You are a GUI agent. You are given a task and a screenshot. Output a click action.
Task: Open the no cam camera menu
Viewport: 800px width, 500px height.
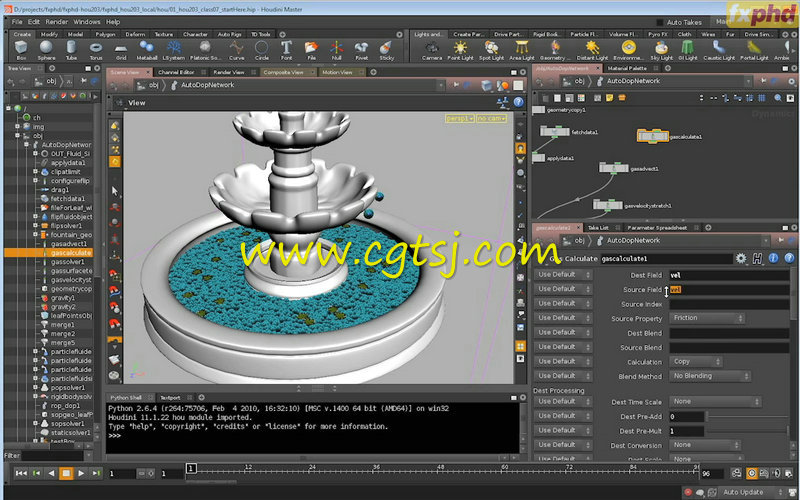[491, 118]
